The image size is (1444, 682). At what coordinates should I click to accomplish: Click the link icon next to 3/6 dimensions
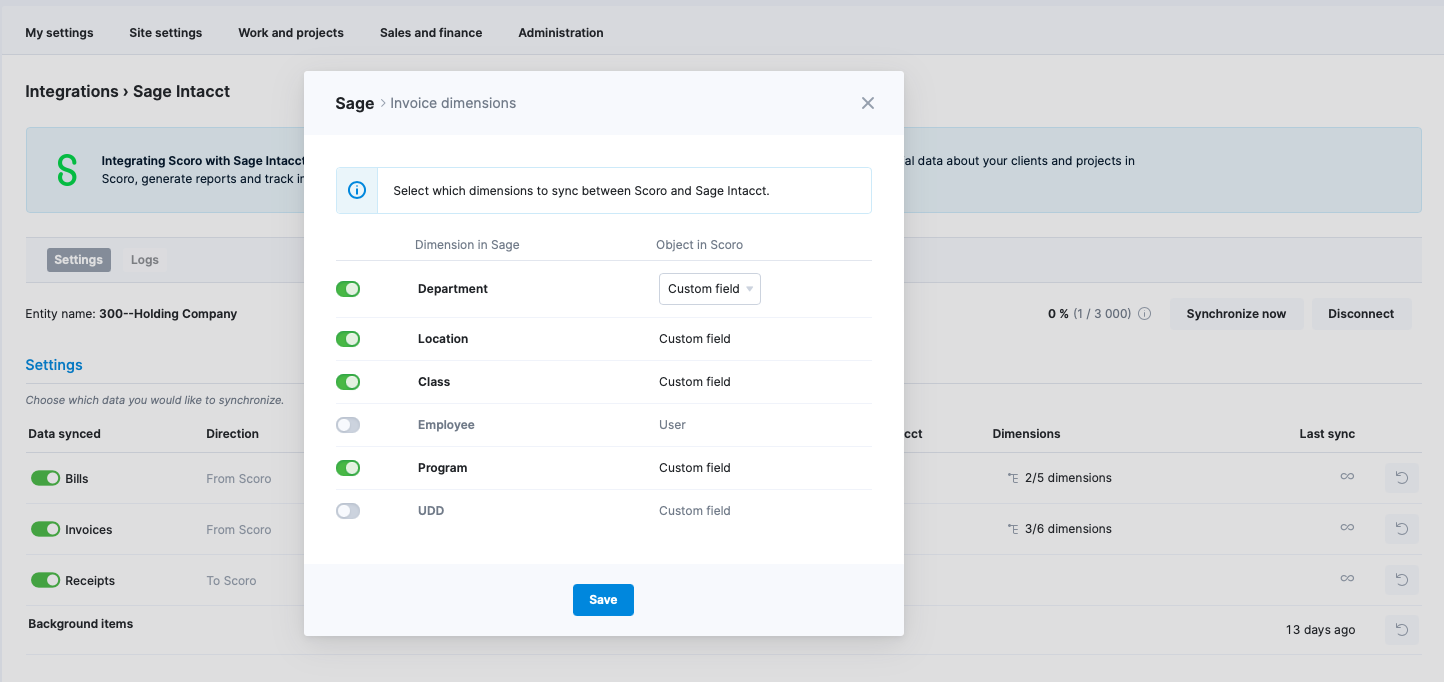click(1347, 528)
